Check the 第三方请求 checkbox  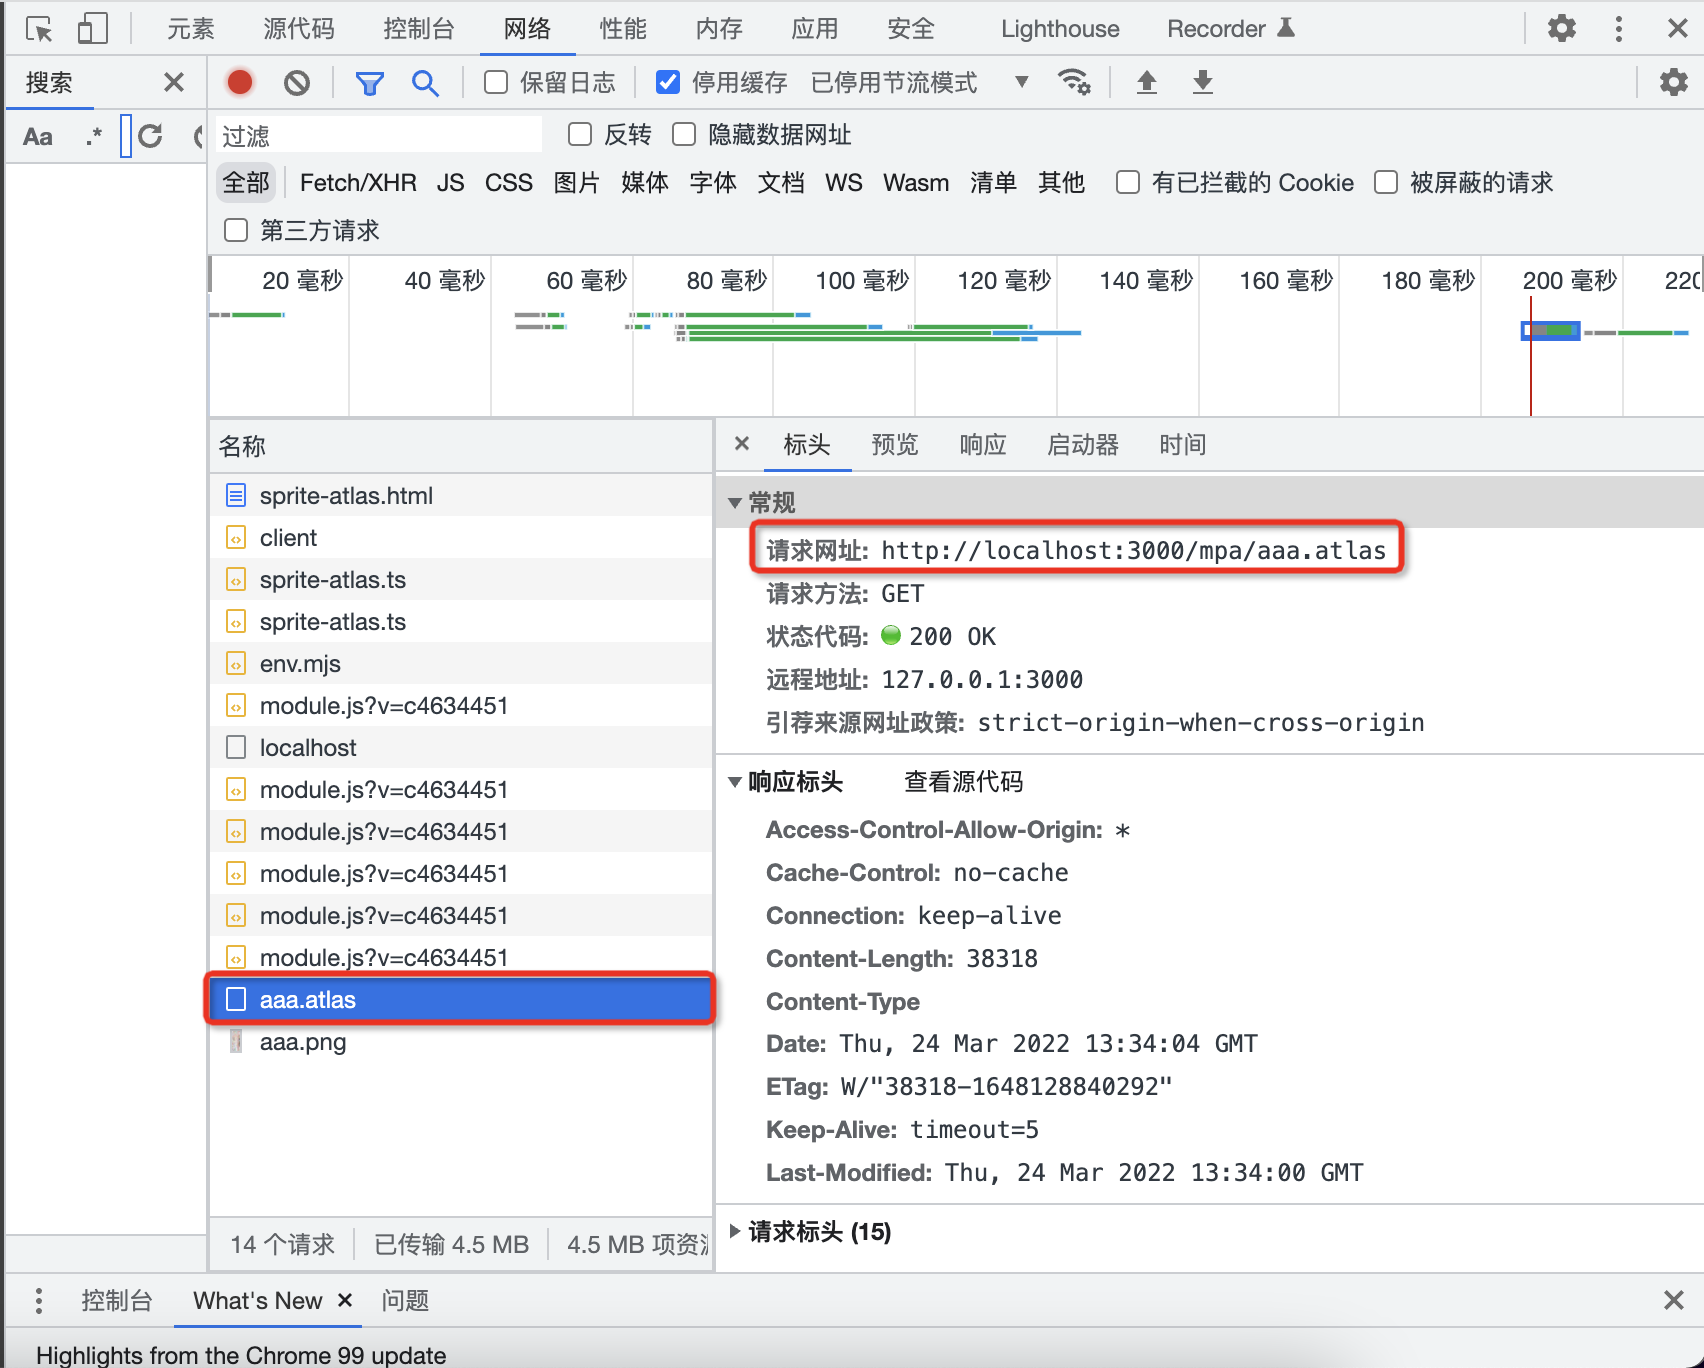click(236, 230)
